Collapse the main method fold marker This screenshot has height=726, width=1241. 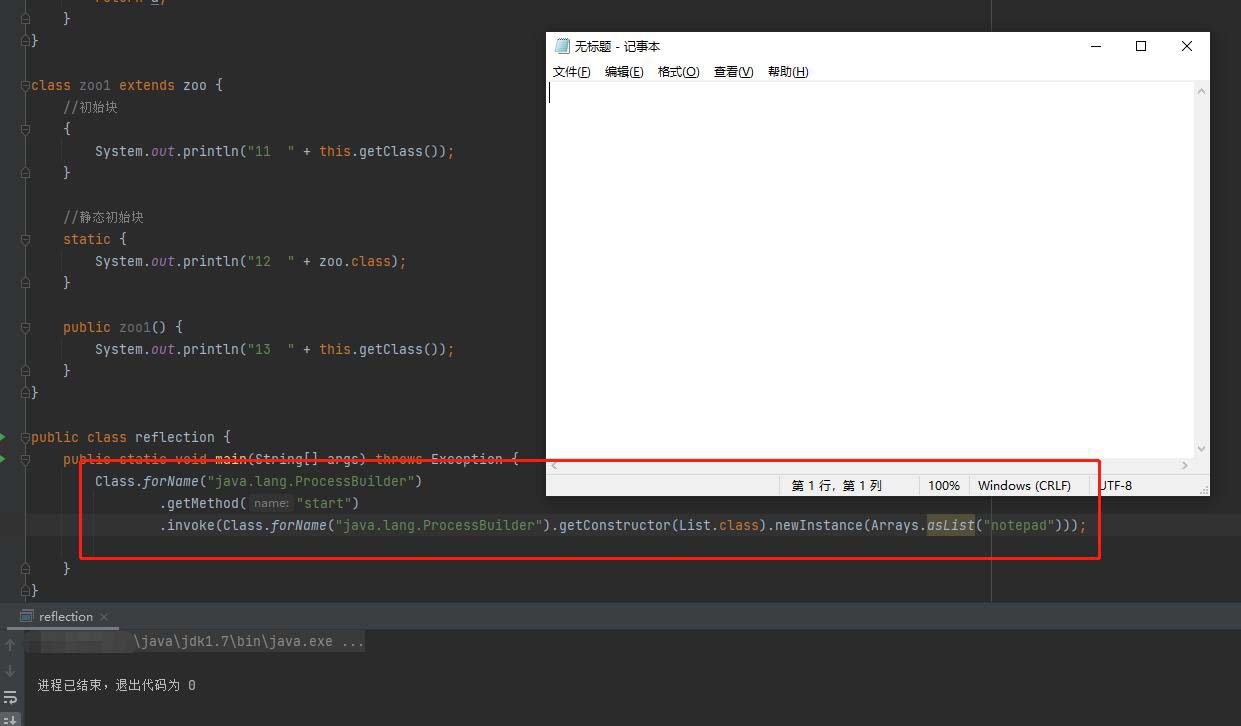point(25,459)
